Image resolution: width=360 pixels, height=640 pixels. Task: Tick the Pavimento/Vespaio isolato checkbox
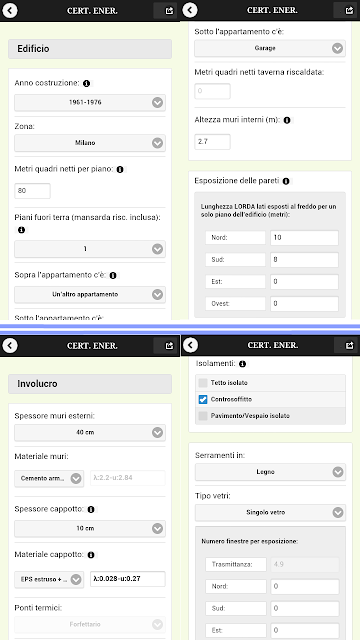tap(203, 416)
